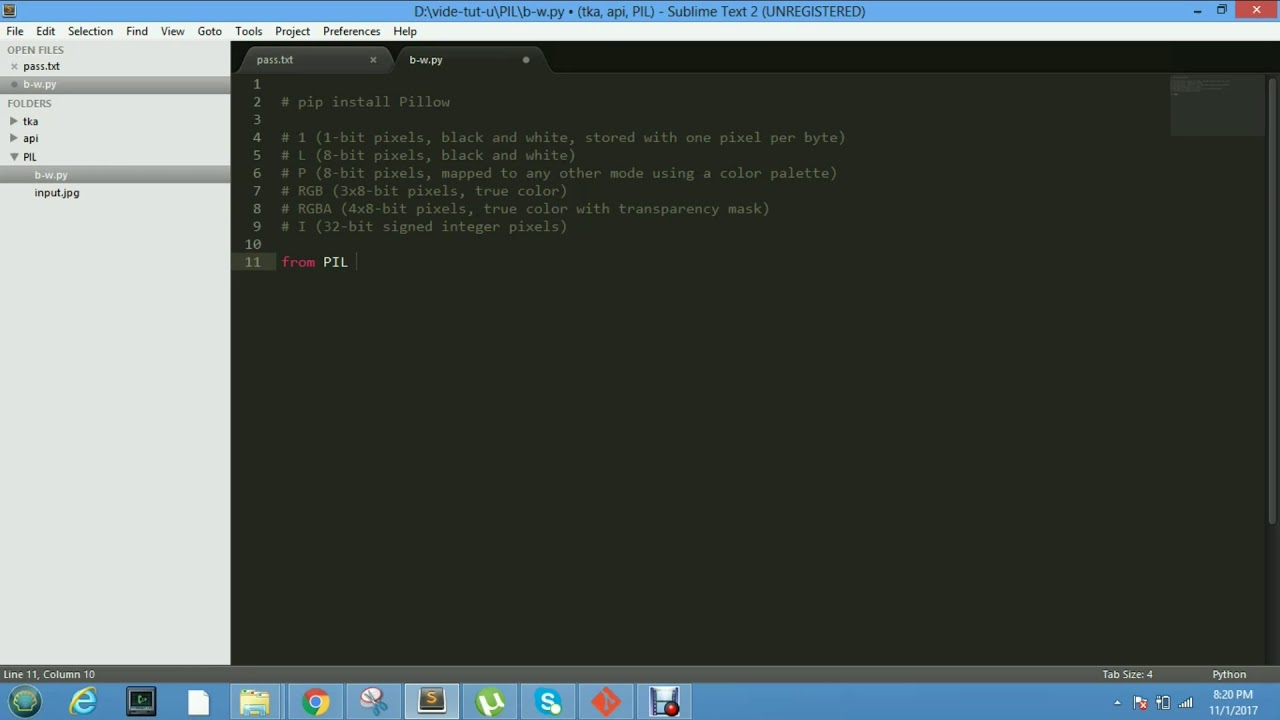The height and width of the screenshot is (720, 1280).
Task: Open the View menu
Action: tap(172, 31)
